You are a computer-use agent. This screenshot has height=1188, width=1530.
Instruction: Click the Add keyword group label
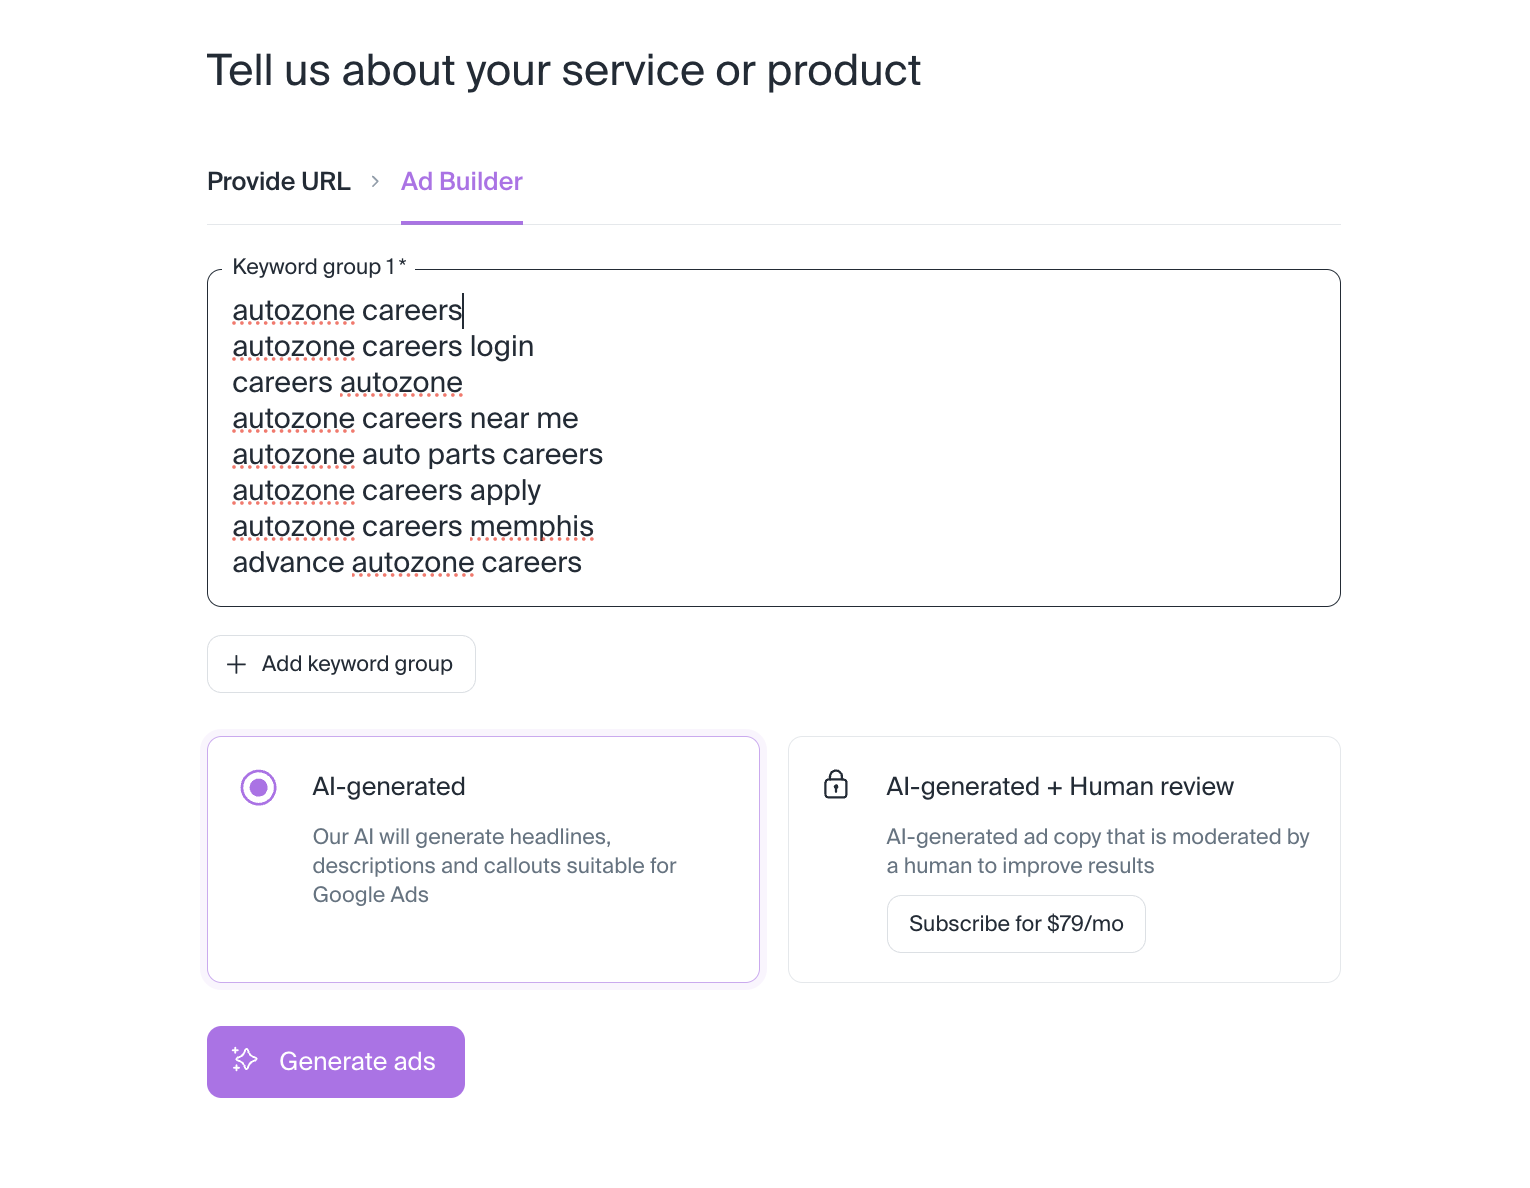(x=357, y=664)
